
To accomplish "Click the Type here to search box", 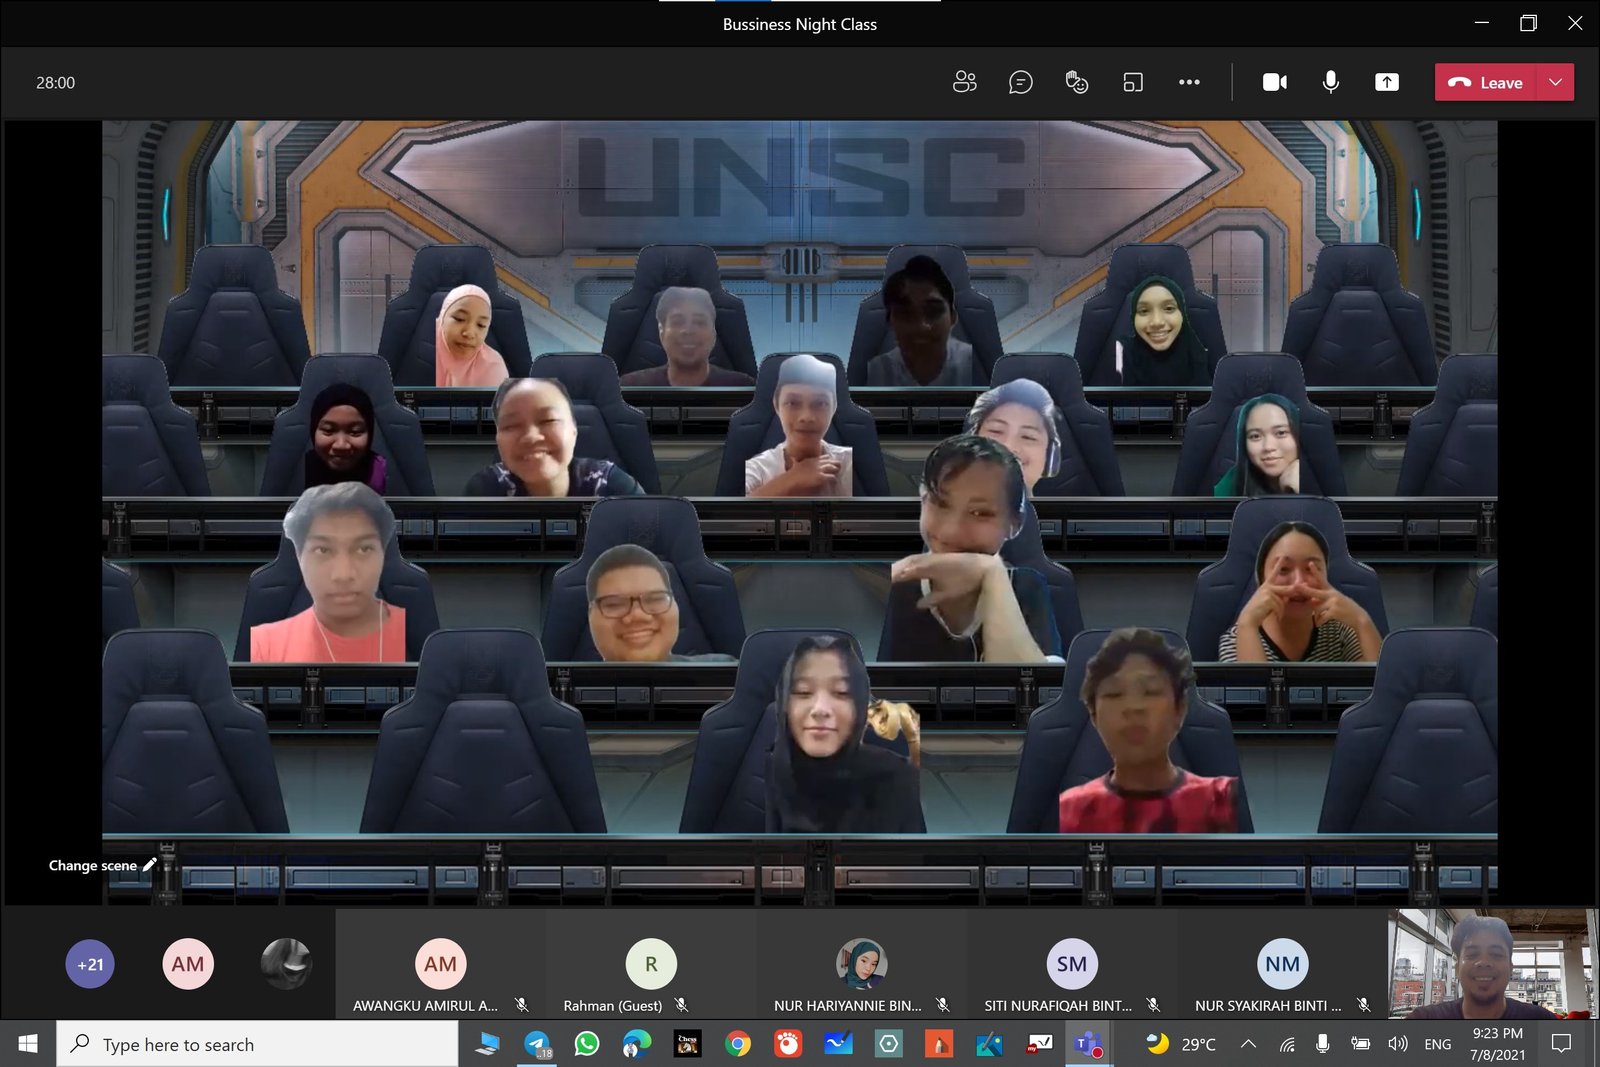I will [x=257, y=1044].
